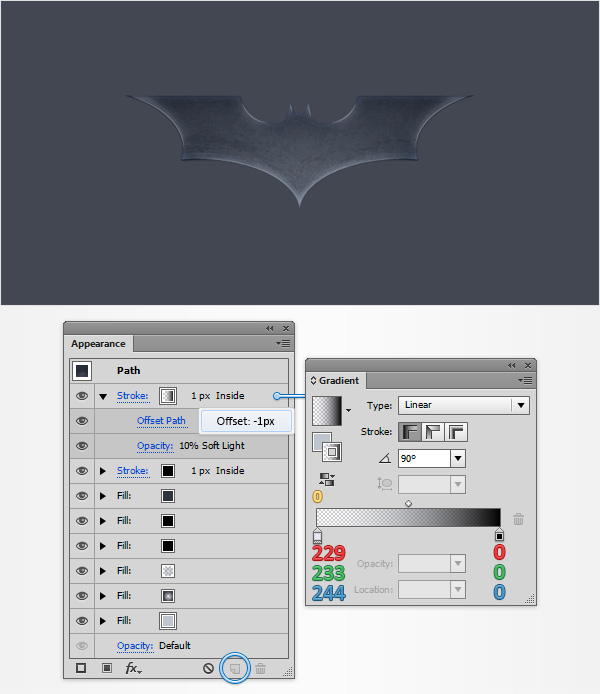Close the Gradient panel
This screenshot has height=694, width=600.
point(528,366)
